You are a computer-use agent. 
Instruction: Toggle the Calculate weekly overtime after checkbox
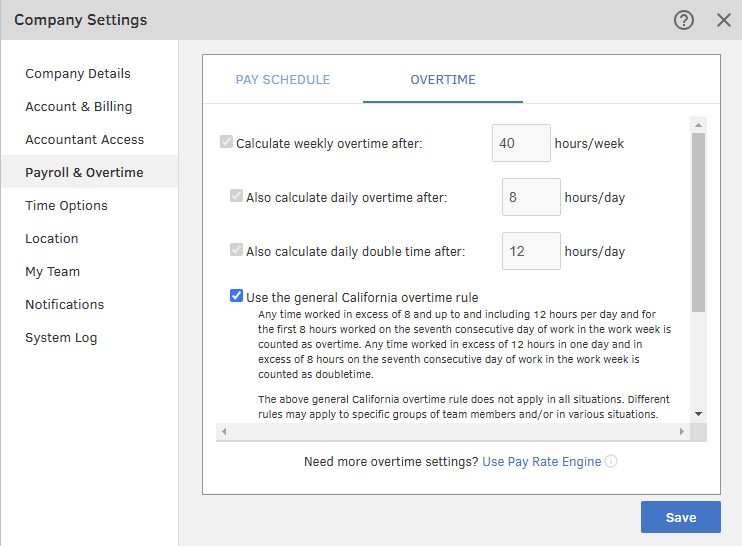click(x=226, y=141)
